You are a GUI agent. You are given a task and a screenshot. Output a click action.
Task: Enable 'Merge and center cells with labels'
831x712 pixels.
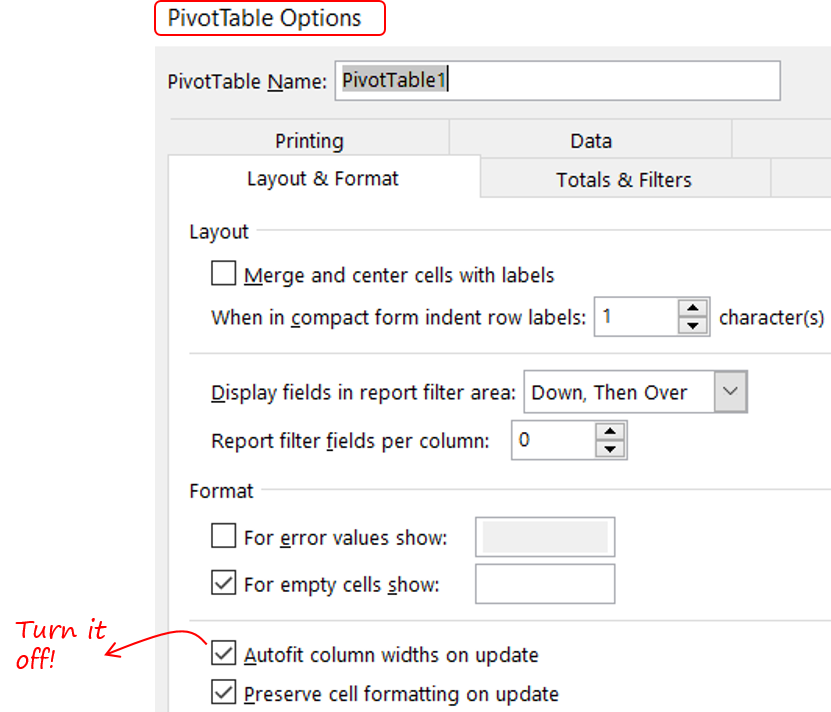[x=223, y=275]
